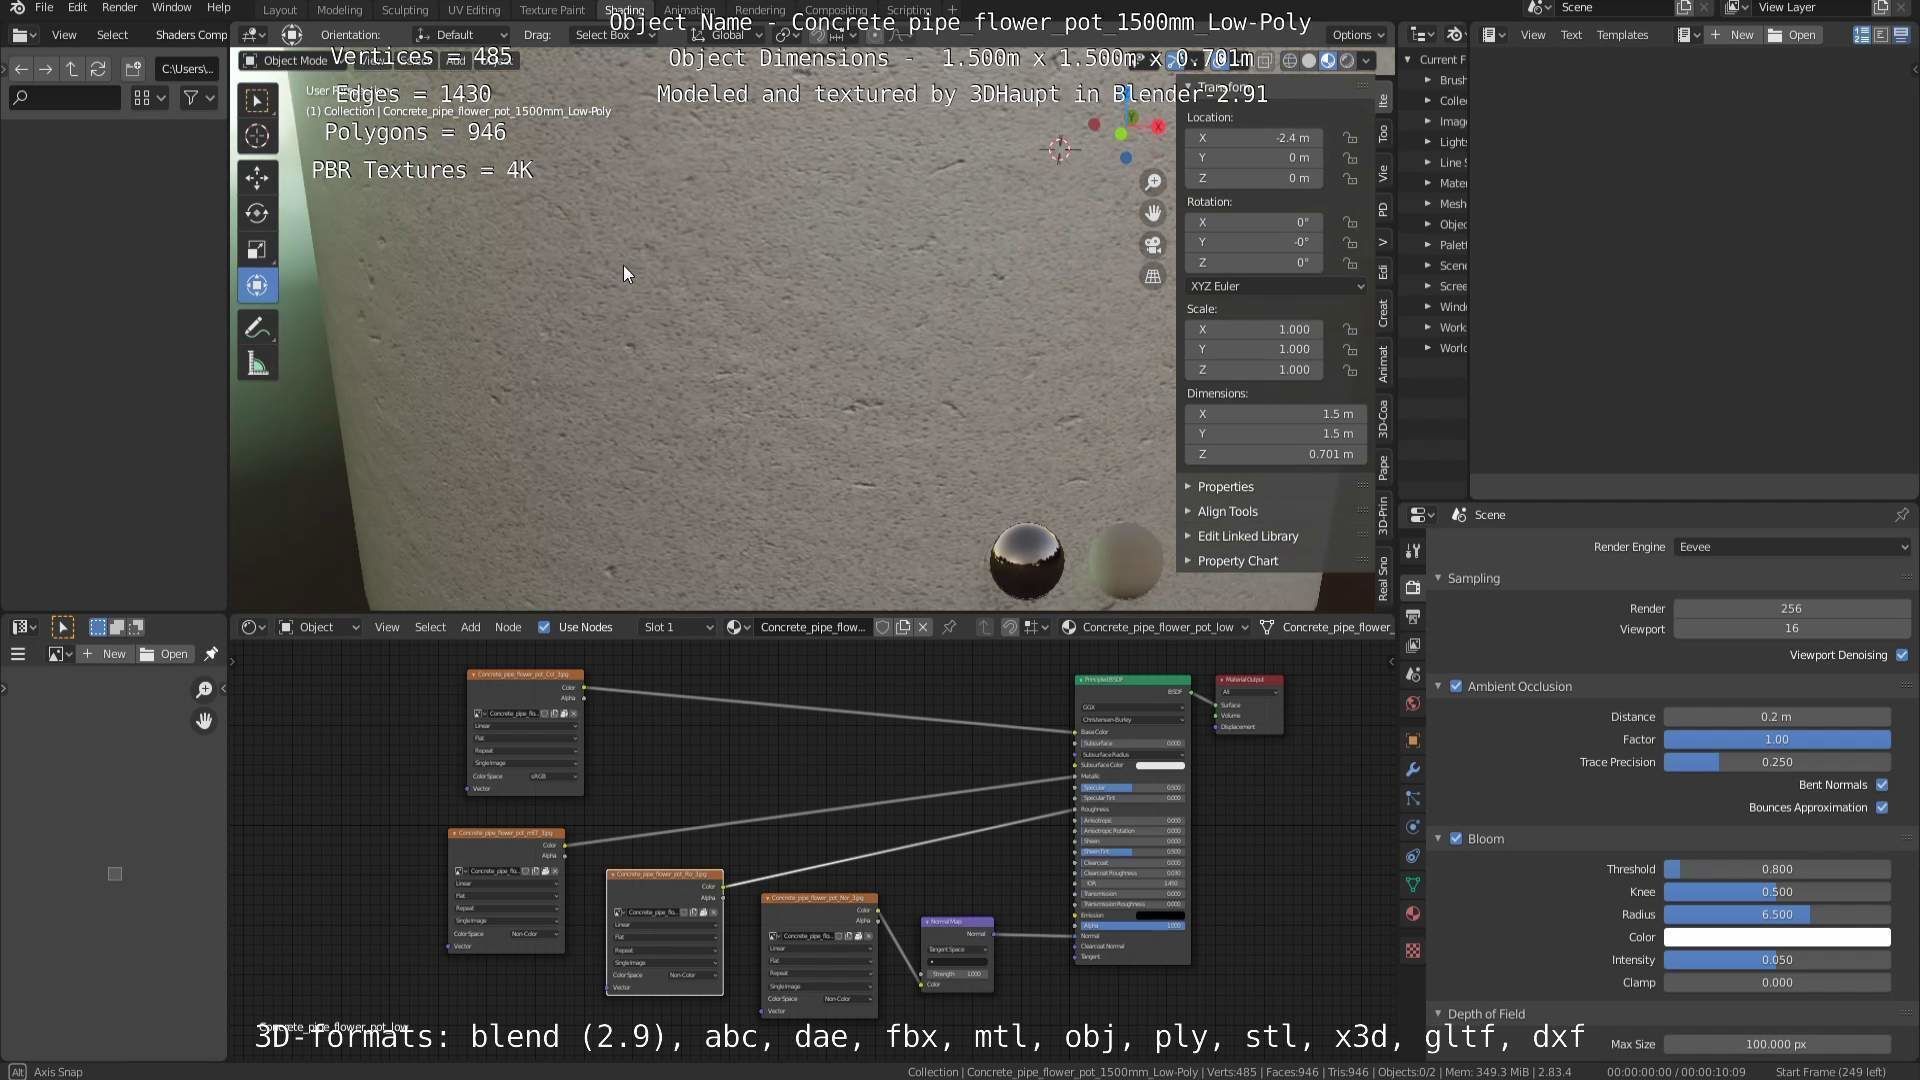Select the Rotate tool
The width and height of the screenshot is (1920, 1080).
257,213
